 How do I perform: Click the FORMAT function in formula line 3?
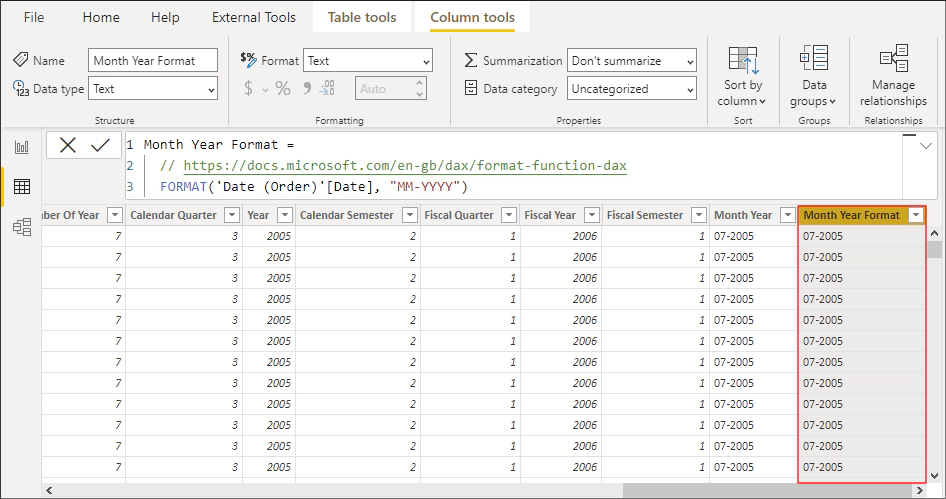(x=183, y=186)
